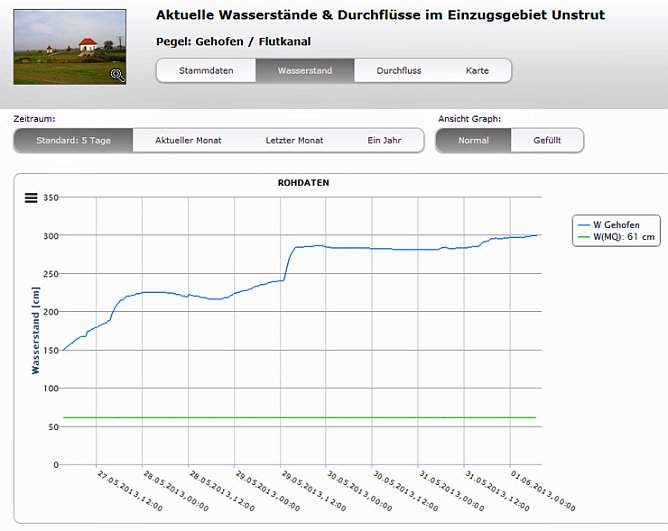Click the magnifier icon on station photo
This screenshot has width=668, height=531.
tap(117, 74)
